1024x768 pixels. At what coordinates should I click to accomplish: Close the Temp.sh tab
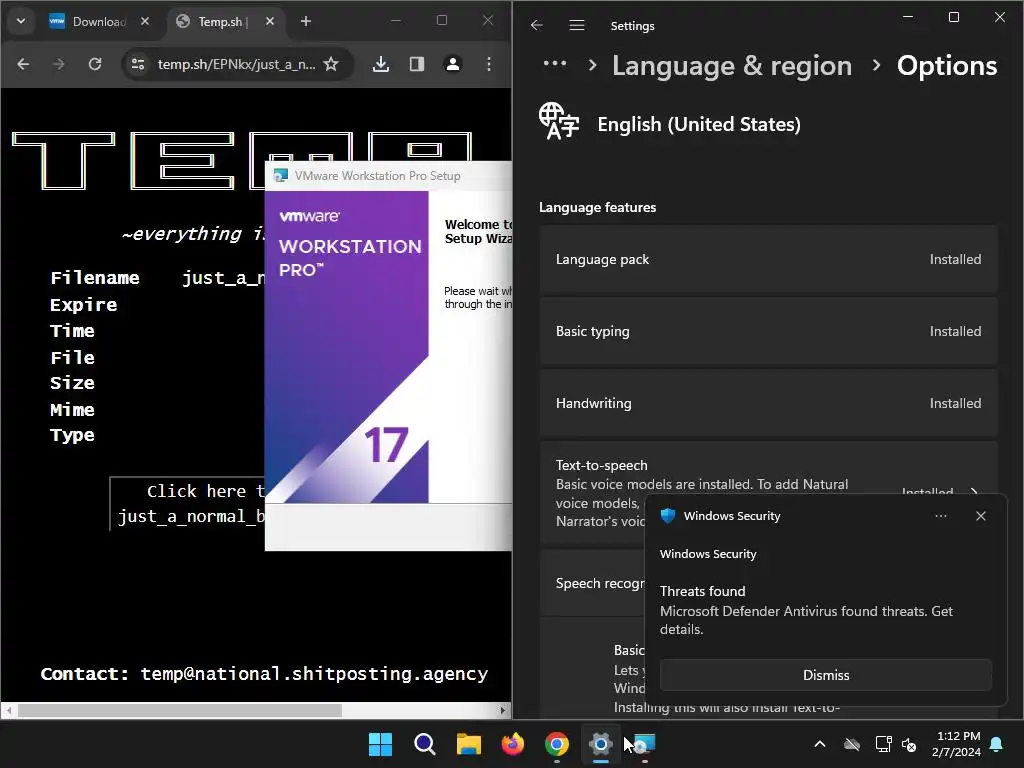click(x=270, y=22)
